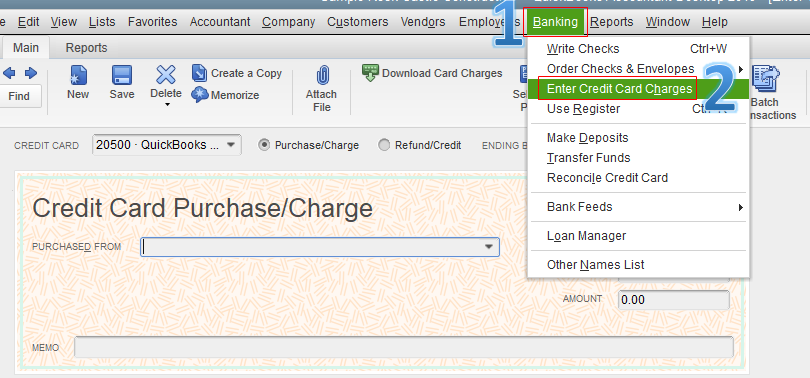Click the Batch Transactions icon
The image size is (810, 378).
pyautogui.click(x=766, y=80)
